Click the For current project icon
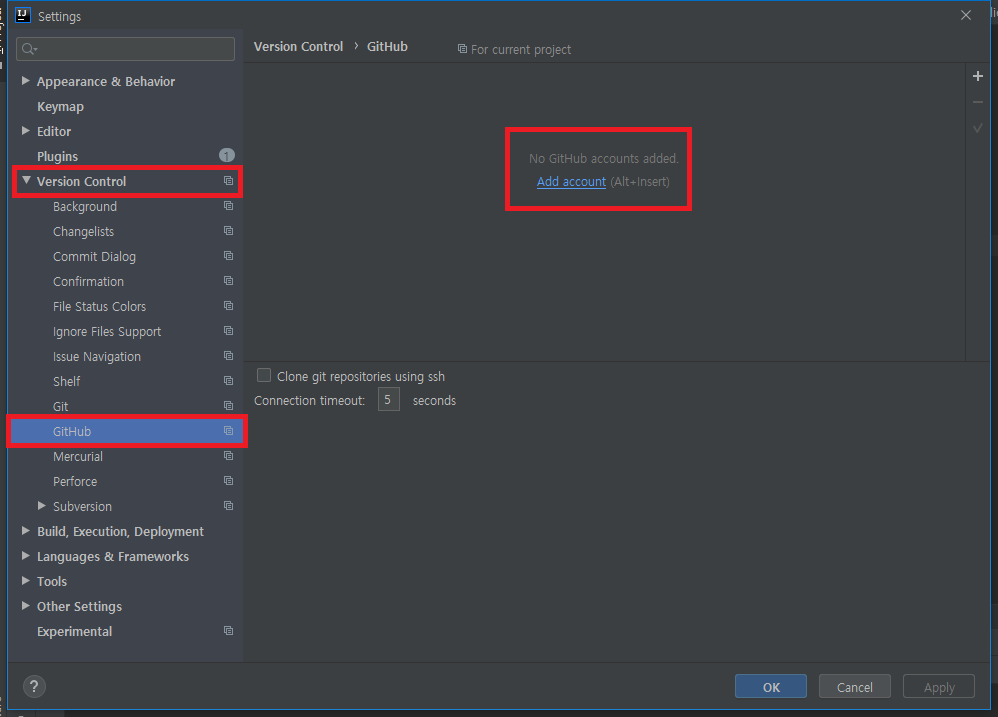 (x=463, y=49)
